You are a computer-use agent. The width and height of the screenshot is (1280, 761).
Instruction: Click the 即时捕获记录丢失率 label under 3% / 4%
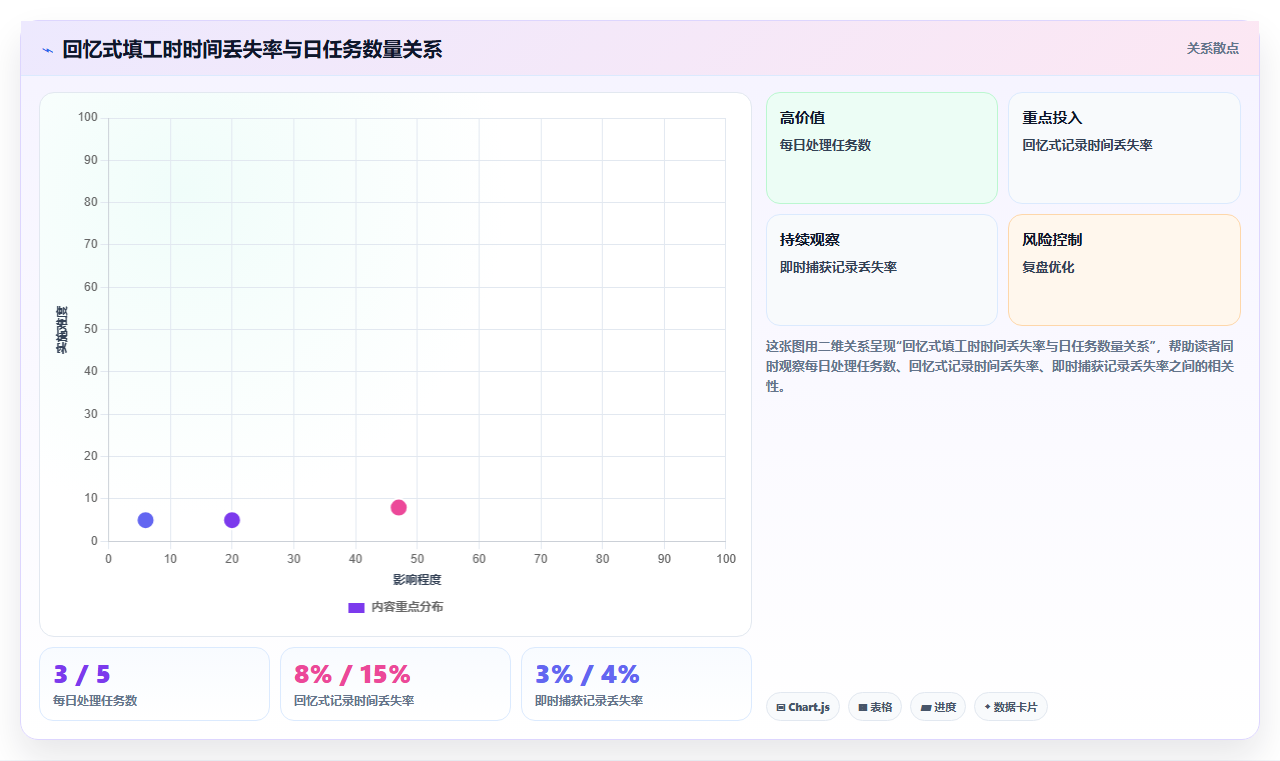coord(589,701)
